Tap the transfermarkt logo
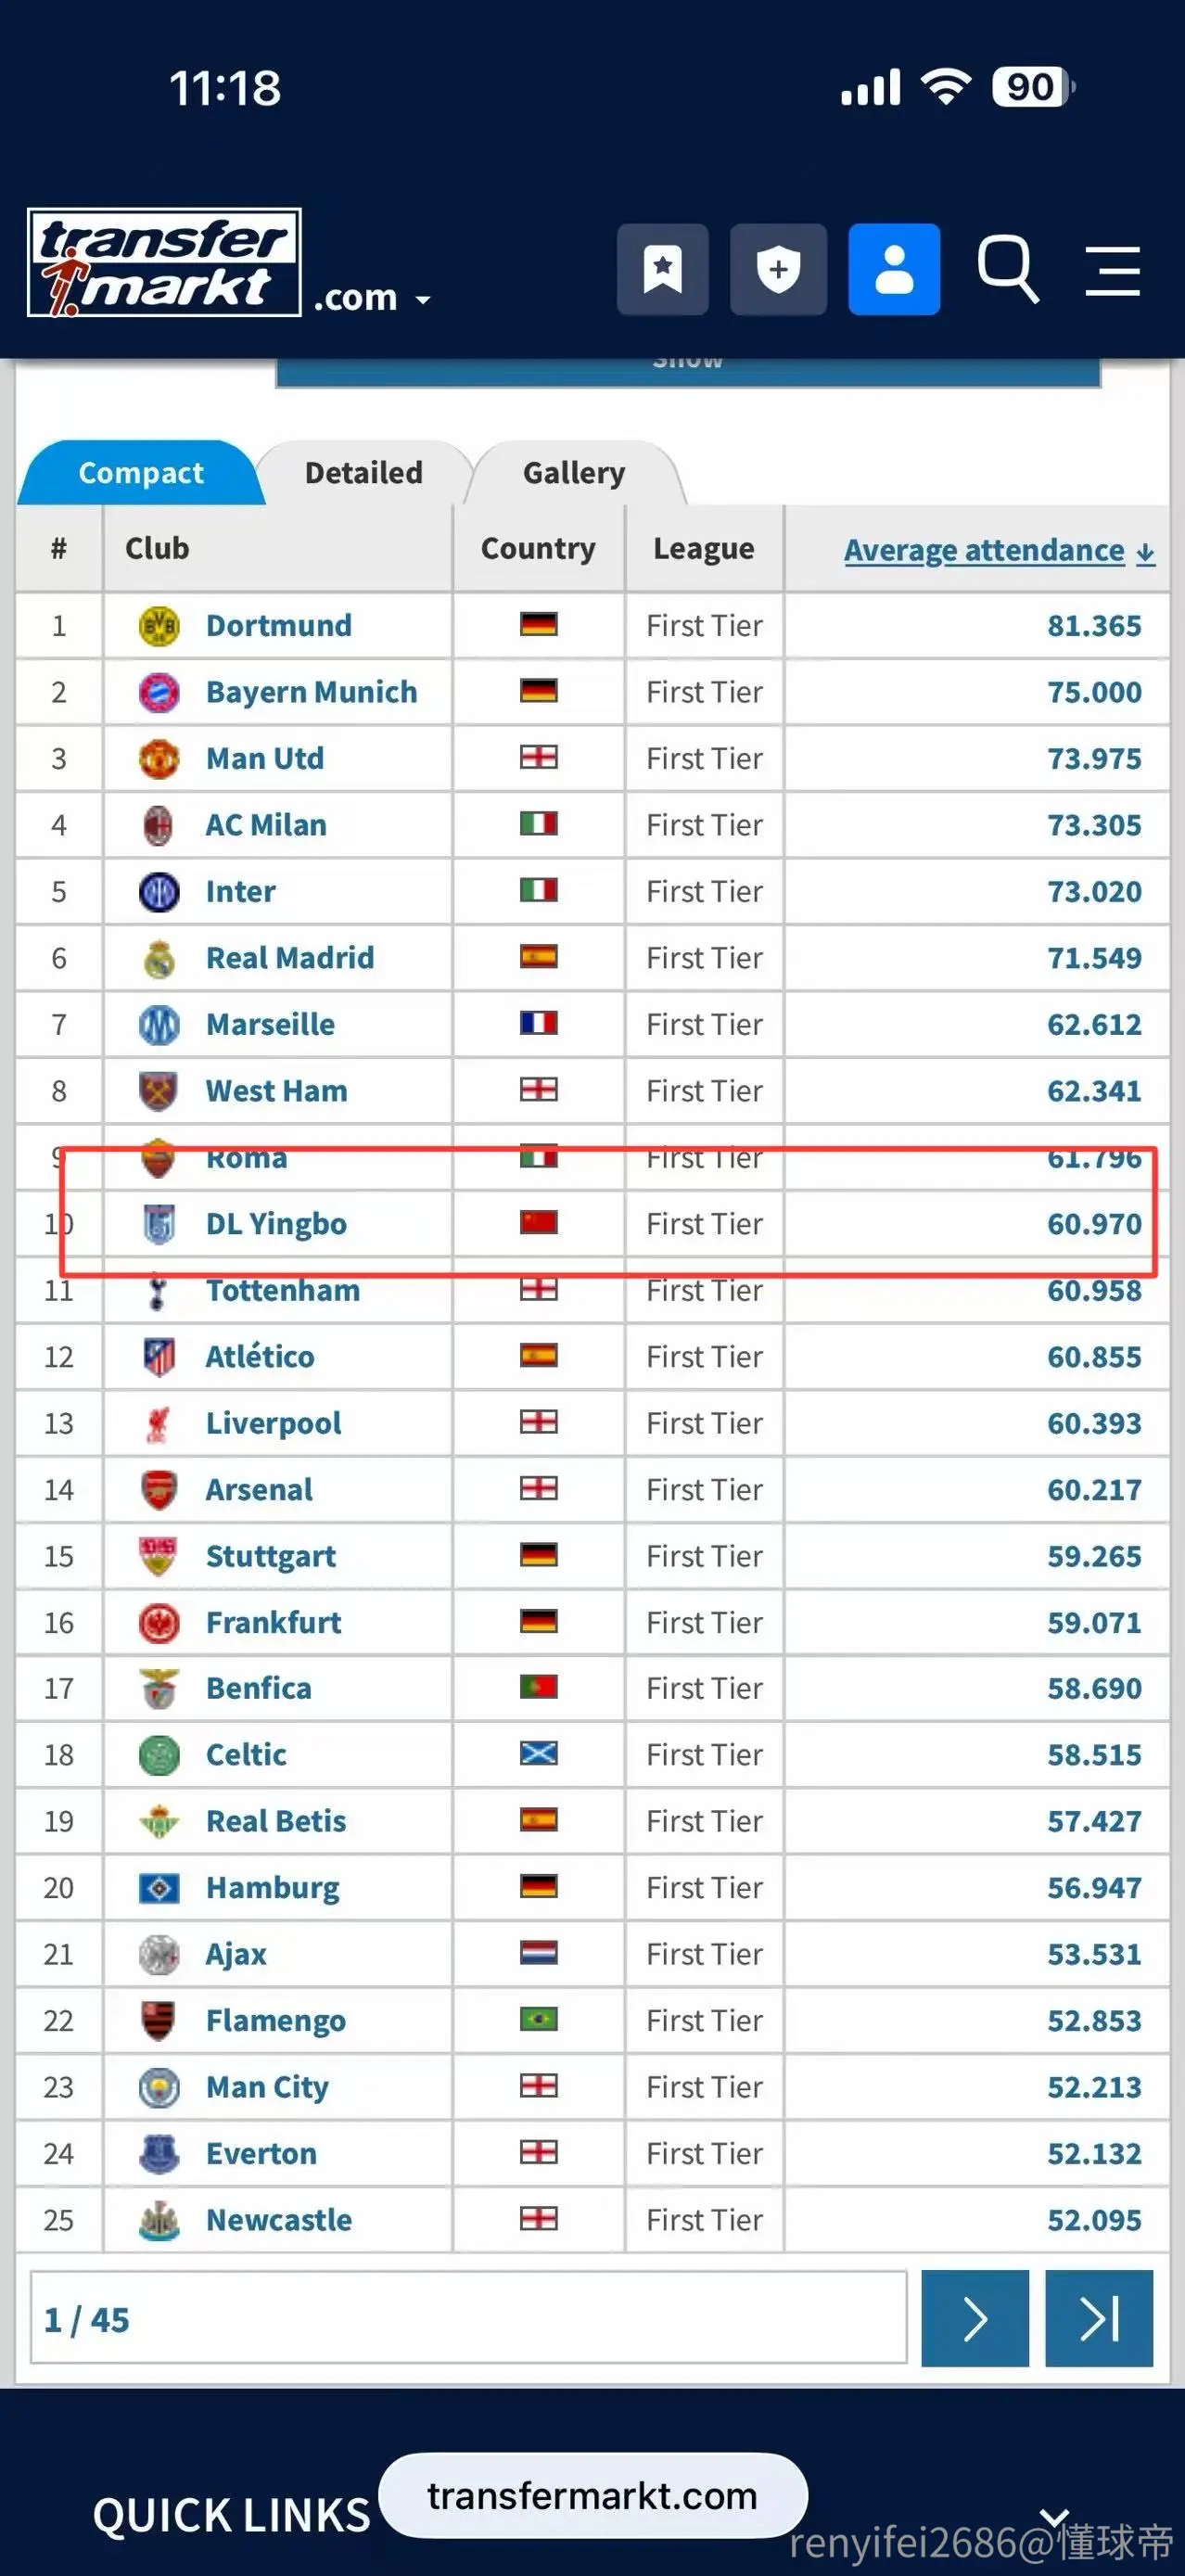The height and width of the screenshot is (2576, 1185). (164, 262)
